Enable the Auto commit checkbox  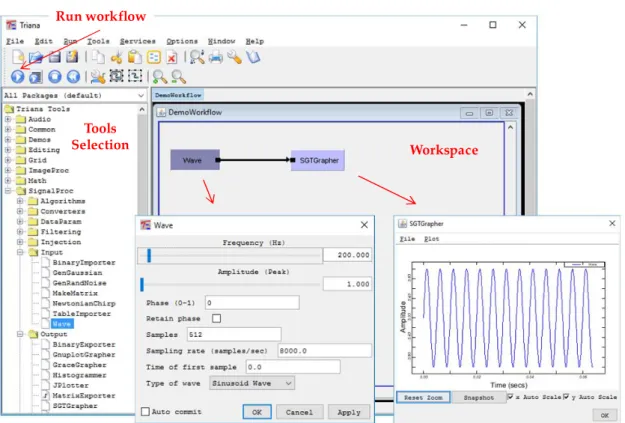coord(145,411)
